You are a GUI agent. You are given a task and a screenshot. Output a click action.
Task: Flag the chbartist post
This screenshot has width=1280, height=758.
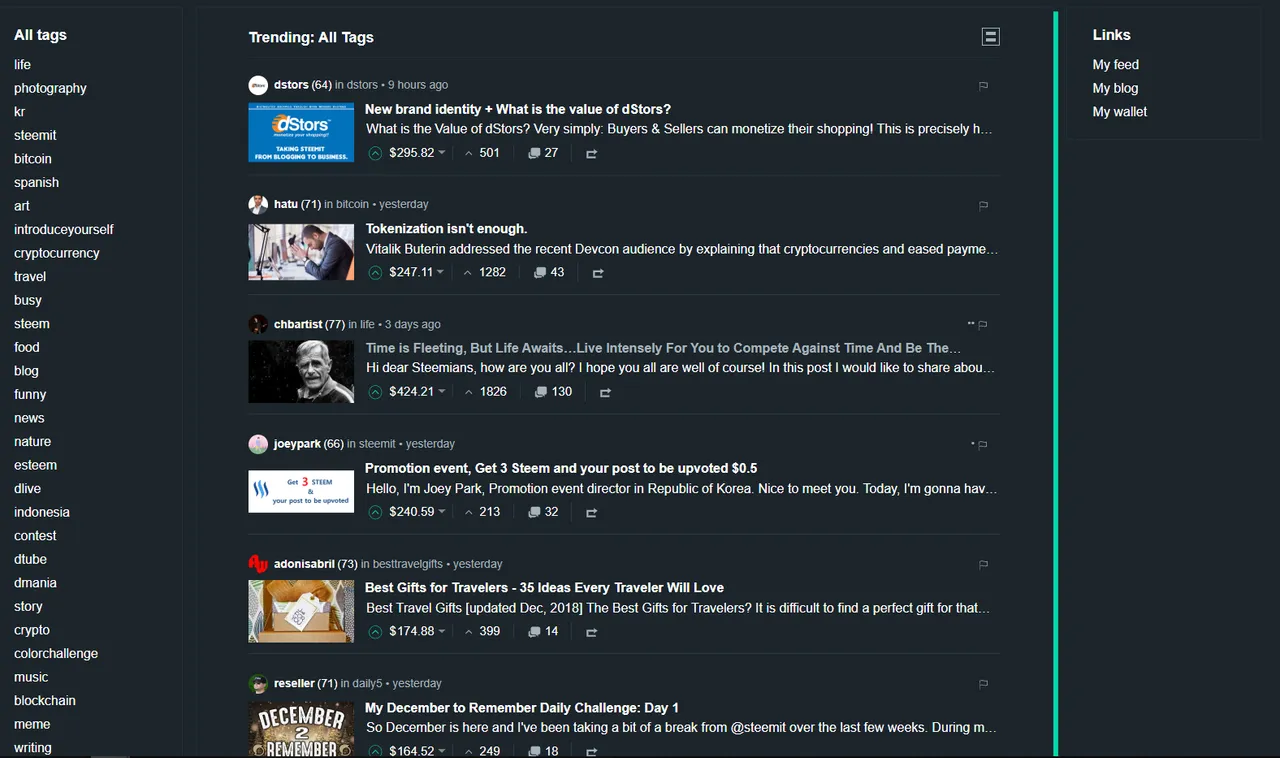click(x=983, y=324)
